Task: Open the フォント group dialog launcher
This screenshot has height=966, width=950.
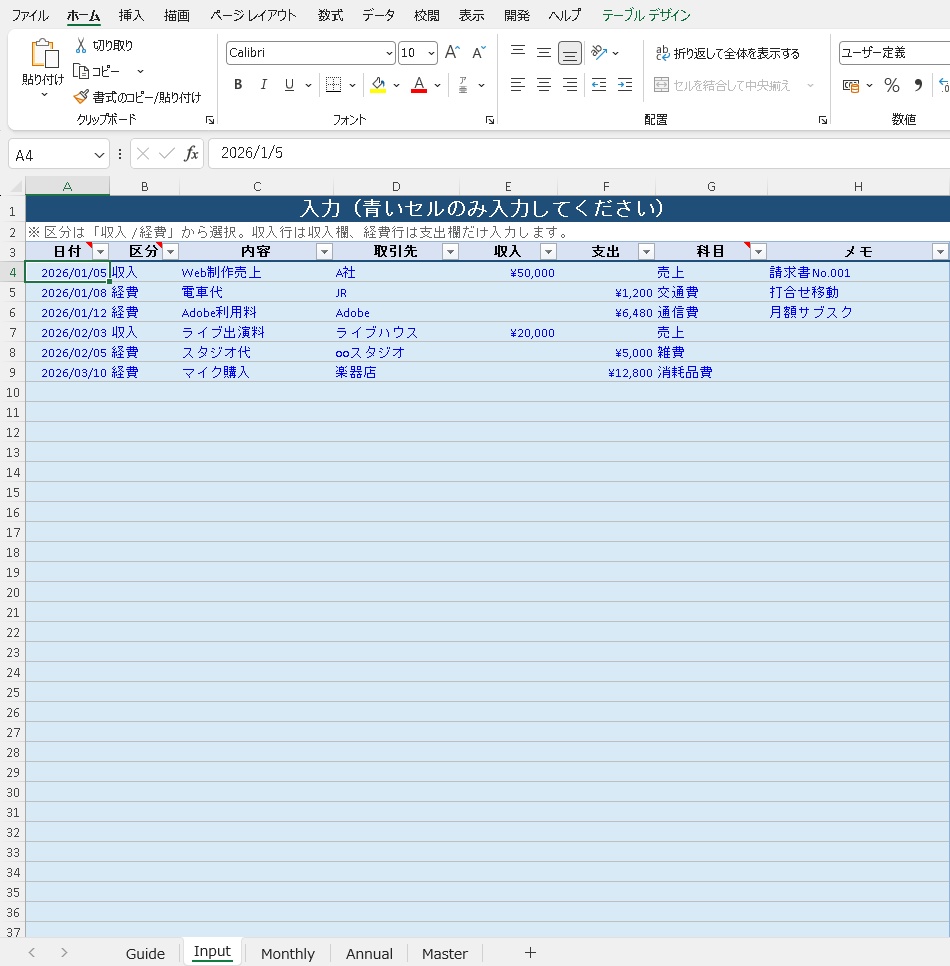Action: (489, 119)
